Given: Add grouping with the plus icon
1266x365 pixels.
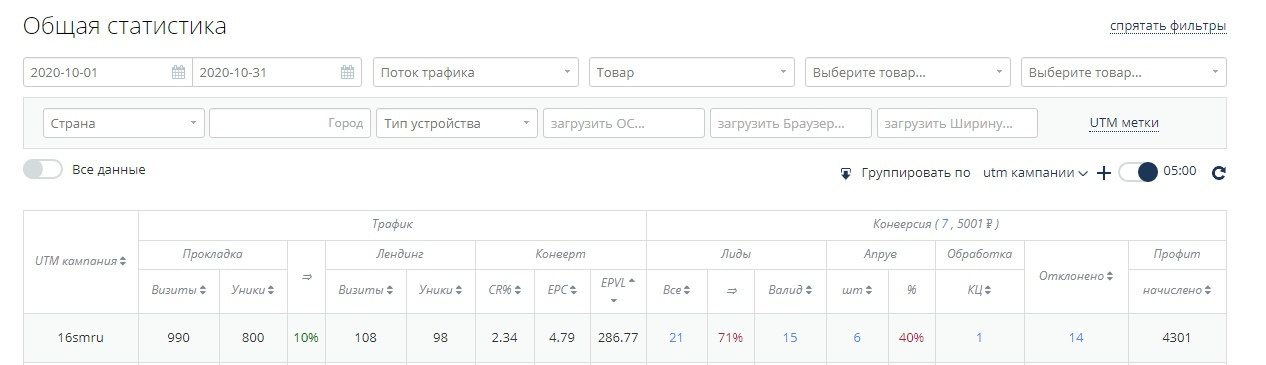Looking at the screenshot, I should 1104,173.
